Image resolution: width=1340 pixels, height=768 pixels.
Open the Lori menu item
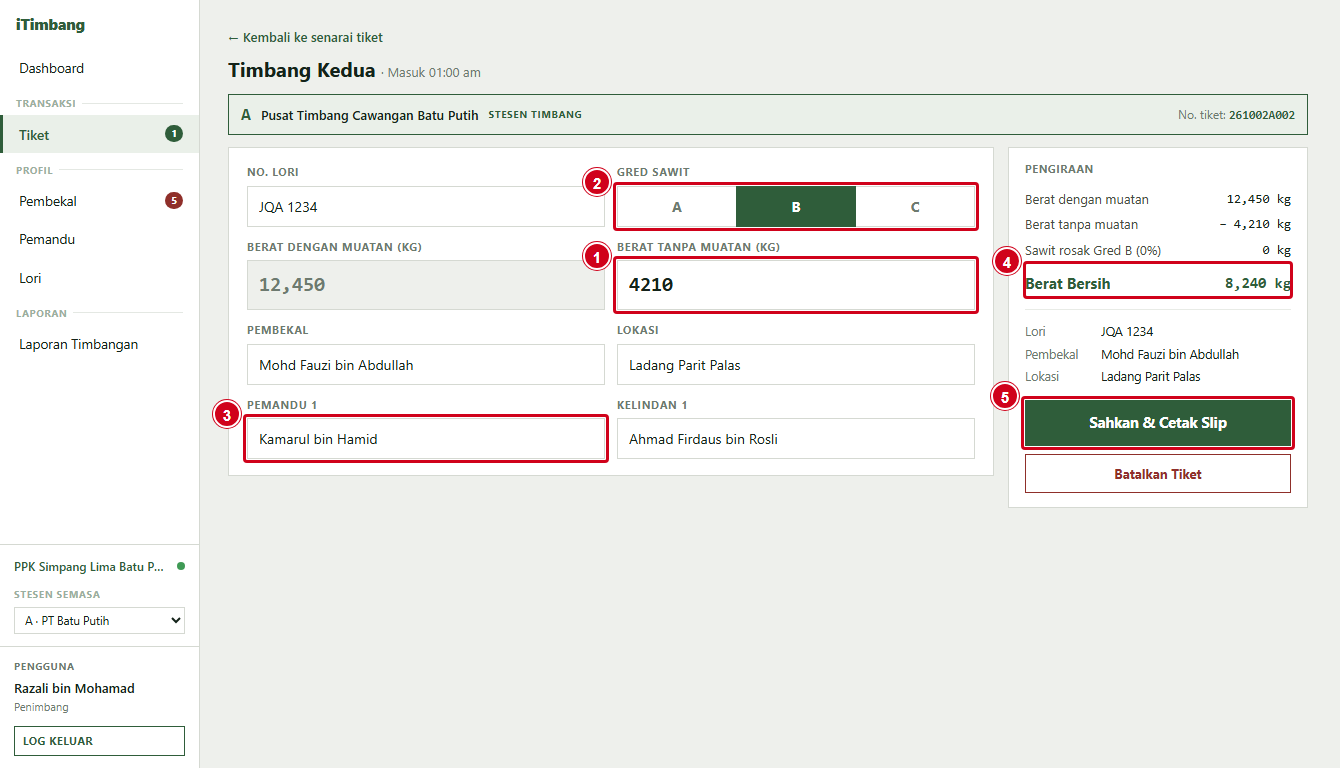[x=100, y=278]
